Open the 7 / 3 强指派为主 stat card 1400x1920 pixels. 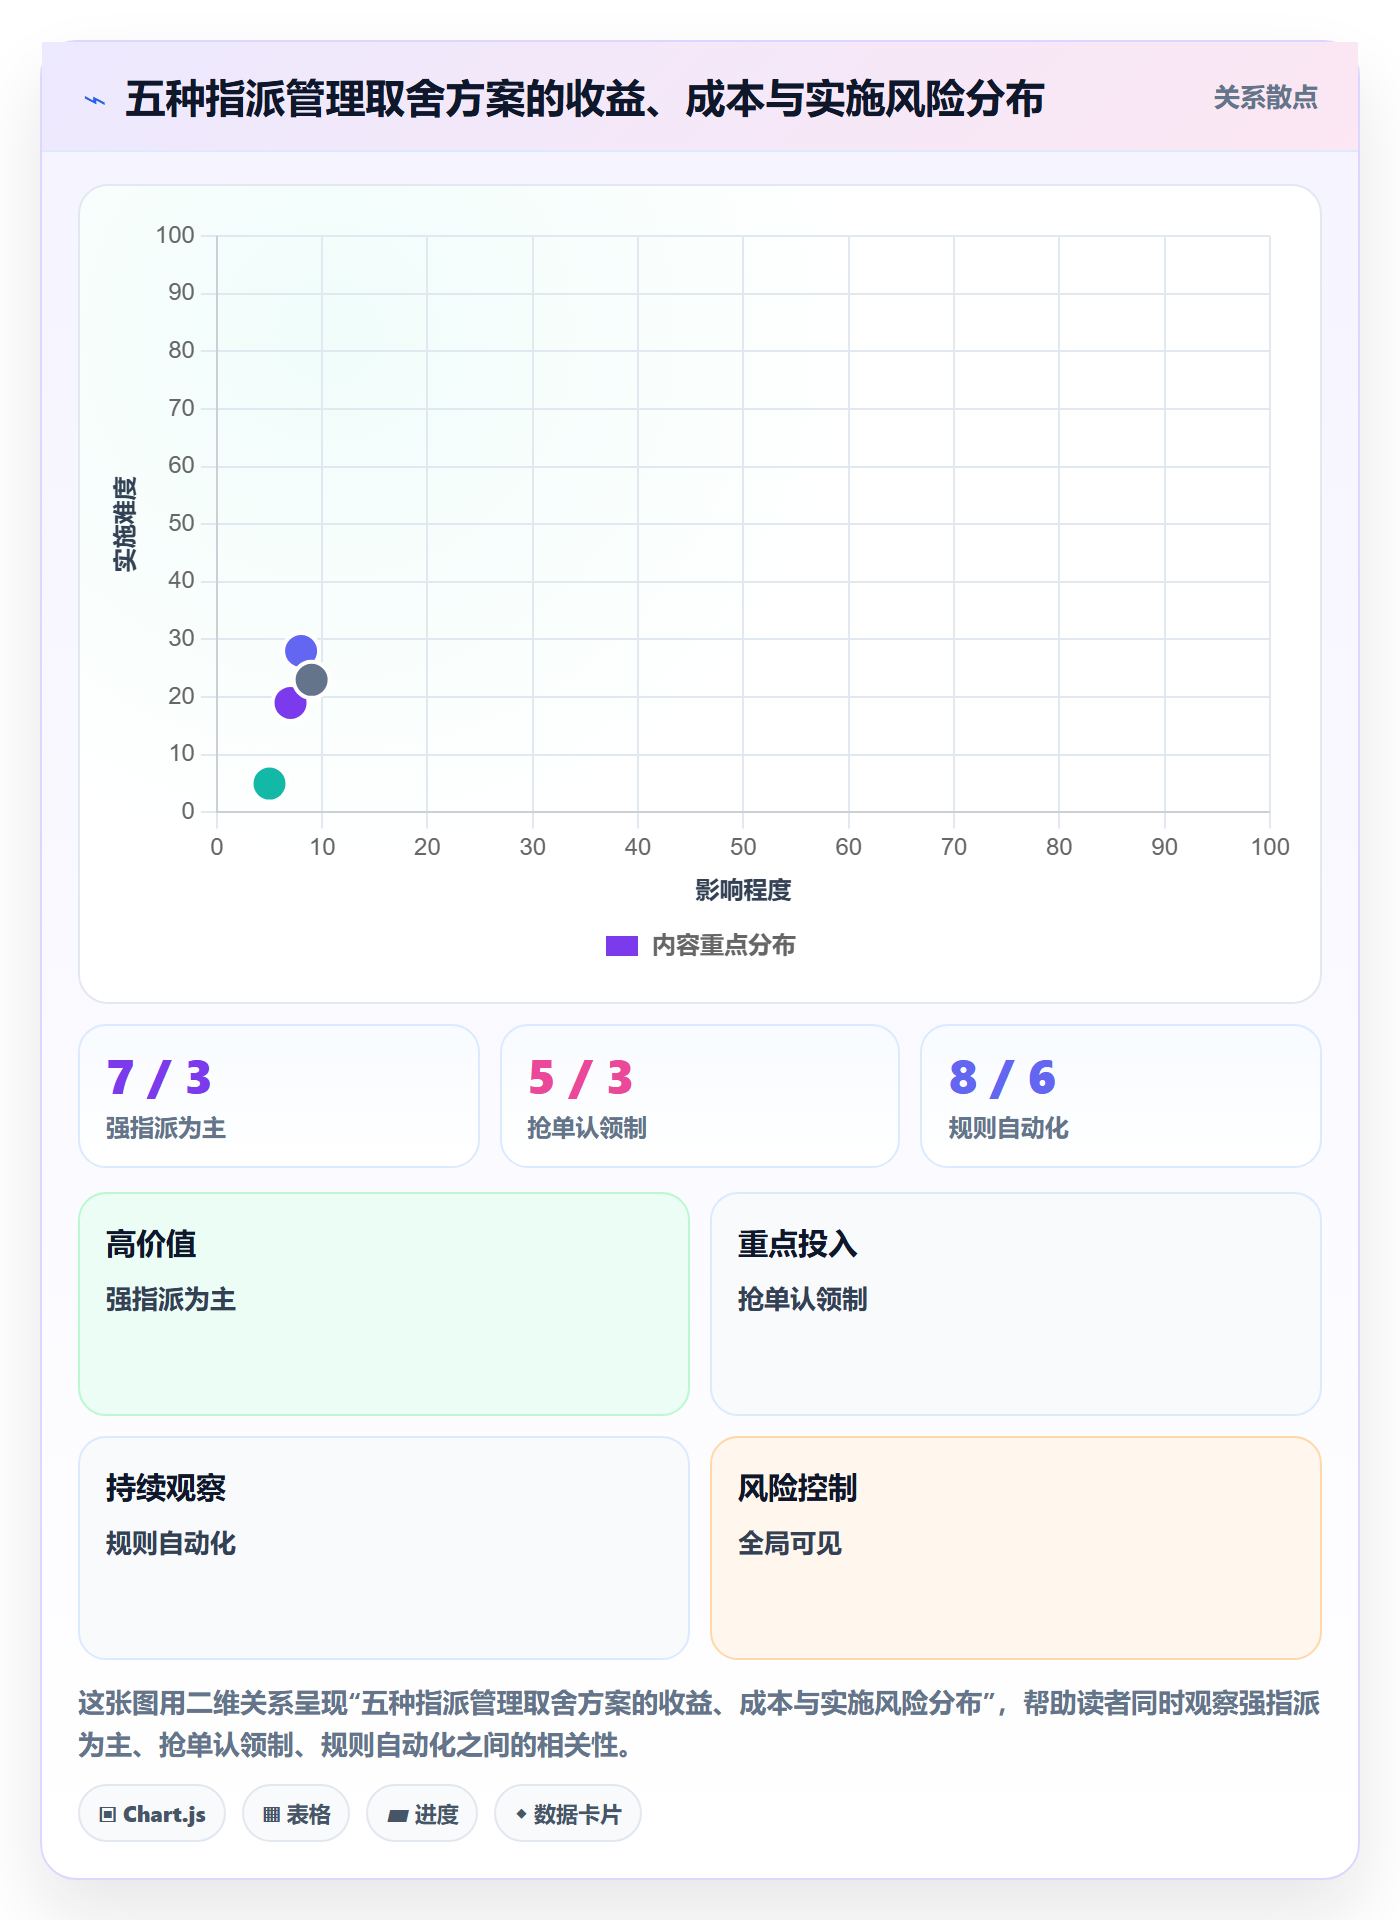279,1096
